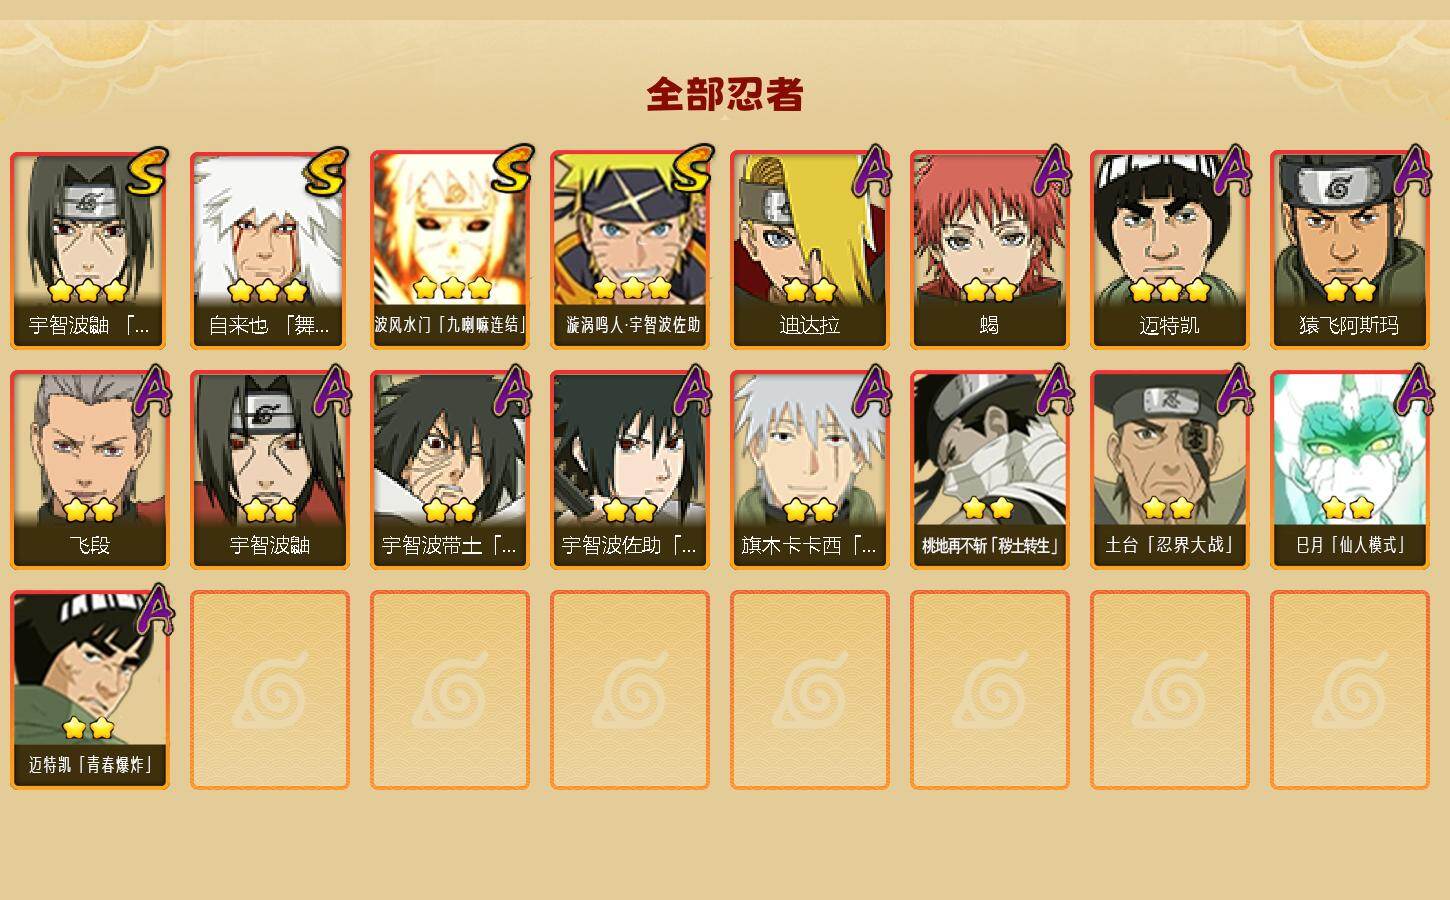This screenshot has height=900, width=1450.
Task: Select the 土台「忍界大战」 card
Action: tap(1170, 470)
